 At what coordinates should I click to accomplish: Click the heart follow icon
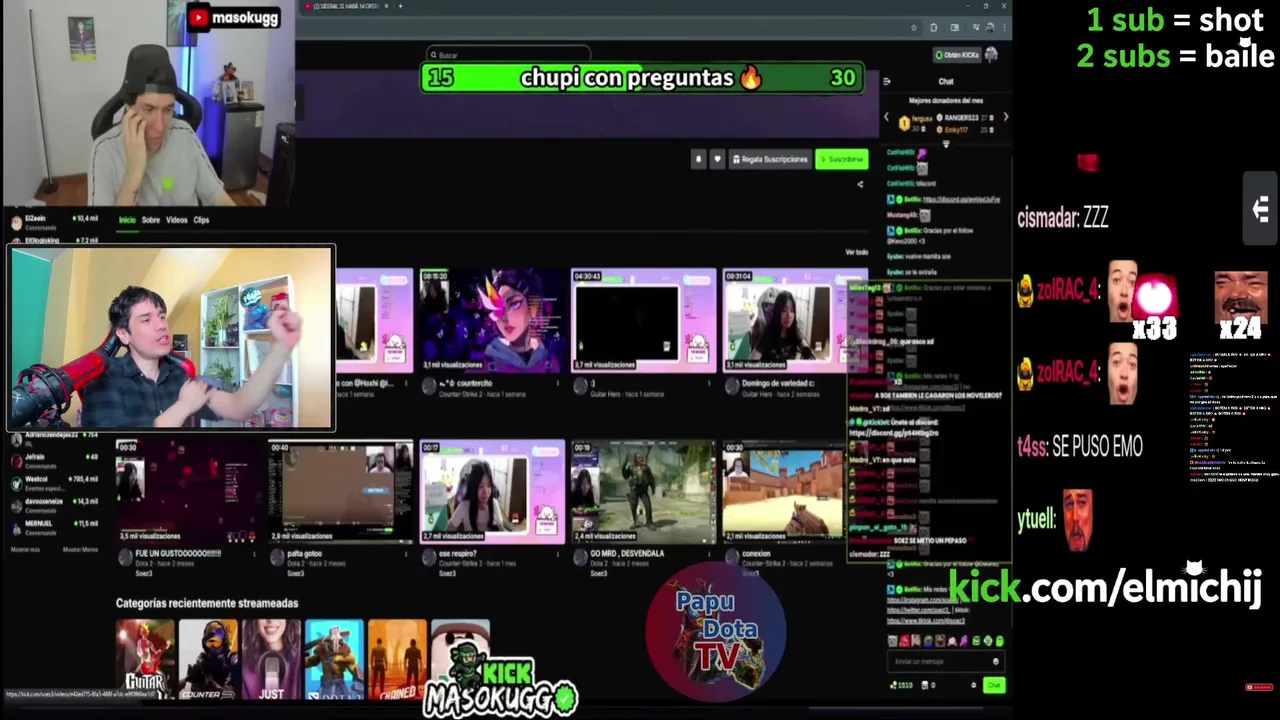(717, 159)
